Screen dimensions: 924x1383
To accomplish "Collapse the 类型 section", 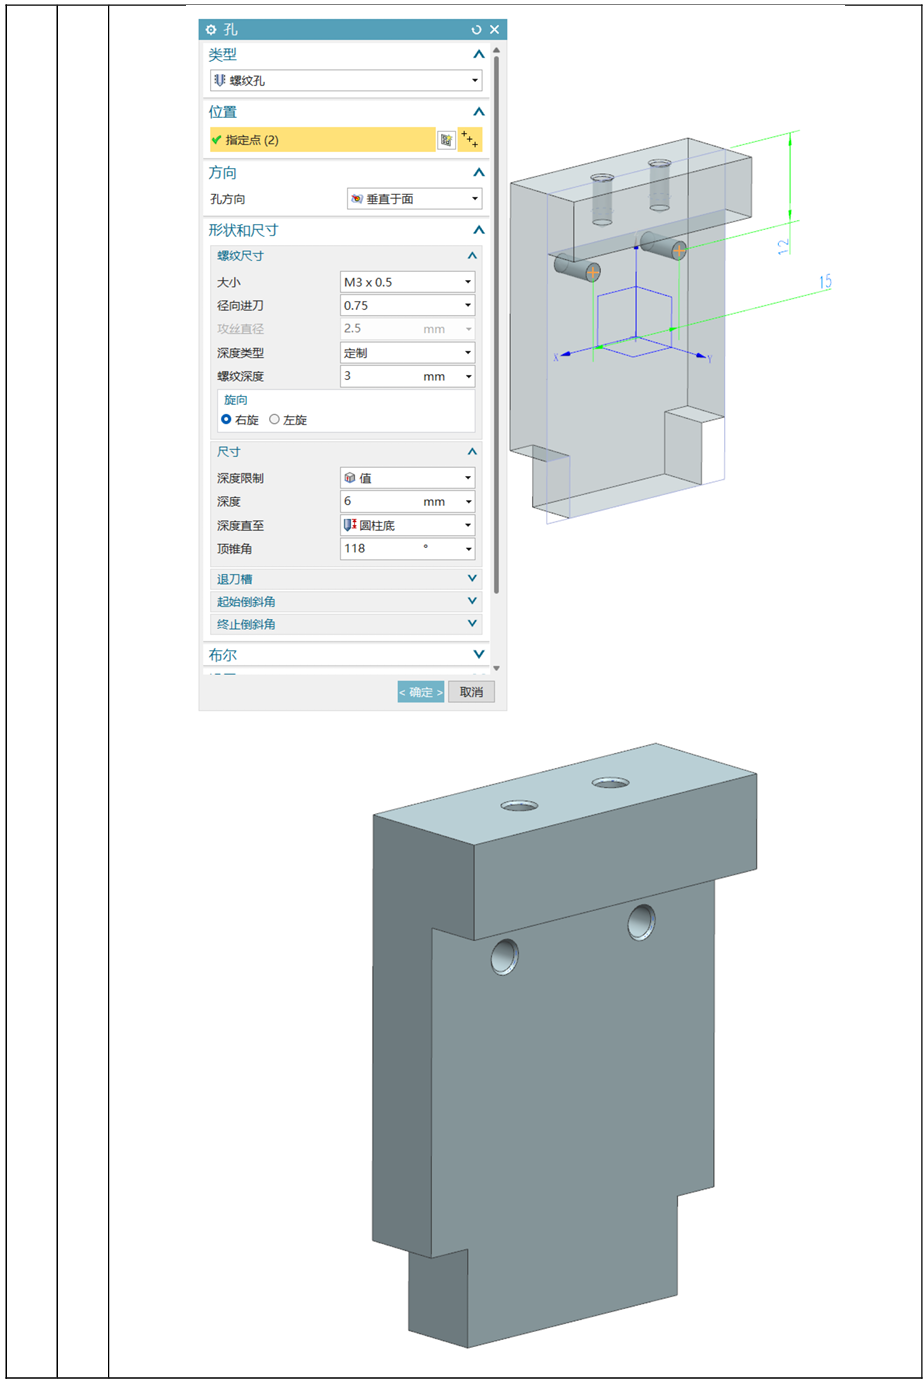I will 478,54.
